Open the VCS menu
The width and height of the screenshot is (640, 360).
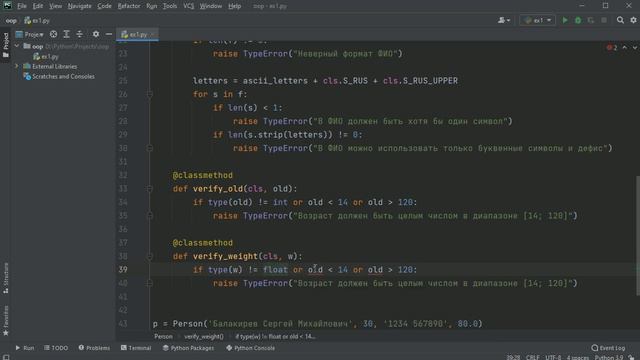[189, 6]
